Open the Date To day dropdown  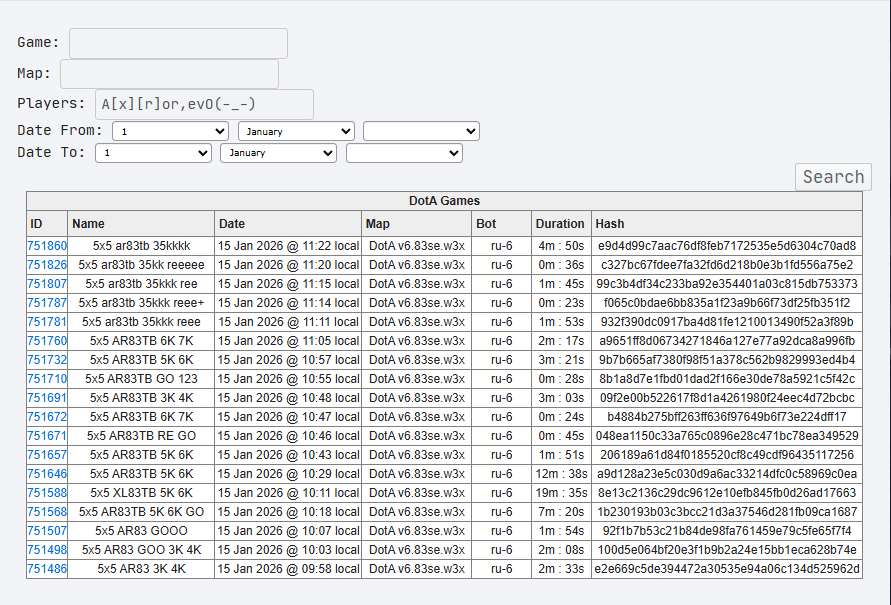click(x=153, y=153)
